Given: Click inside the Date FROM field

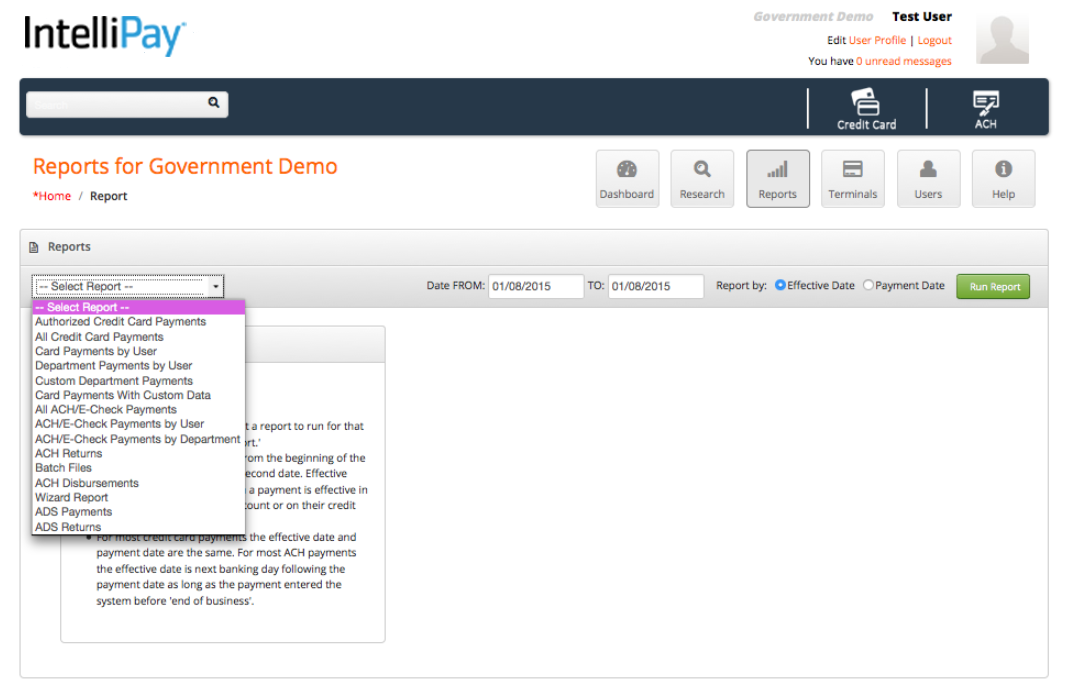Looking at the screenshot, I should 535,286.
